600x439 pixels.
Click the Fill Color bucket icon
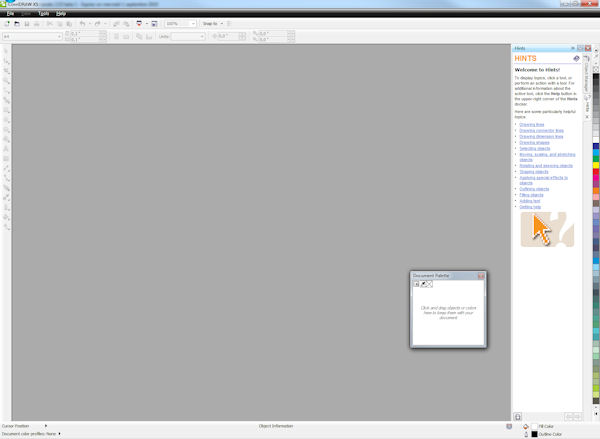tap(526, 426)
